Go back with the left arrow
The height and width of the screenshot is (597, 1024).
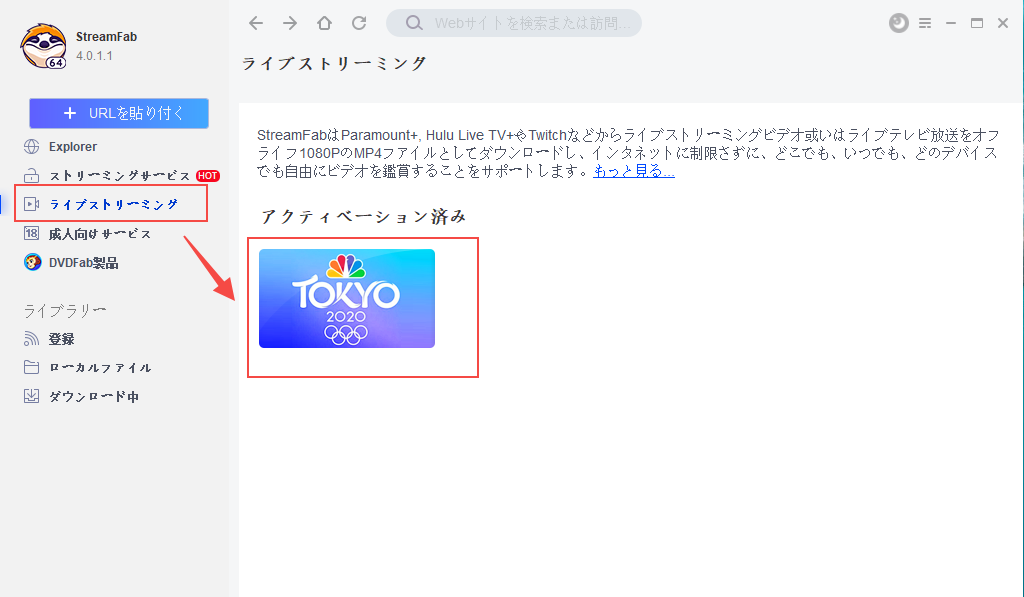256,23
